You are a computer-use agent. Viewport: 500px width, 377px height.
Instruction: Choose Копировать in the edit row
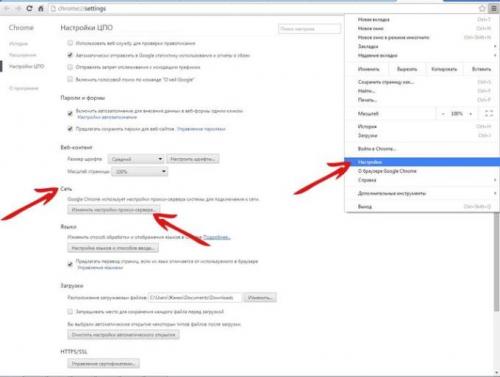tap(444, 69)
